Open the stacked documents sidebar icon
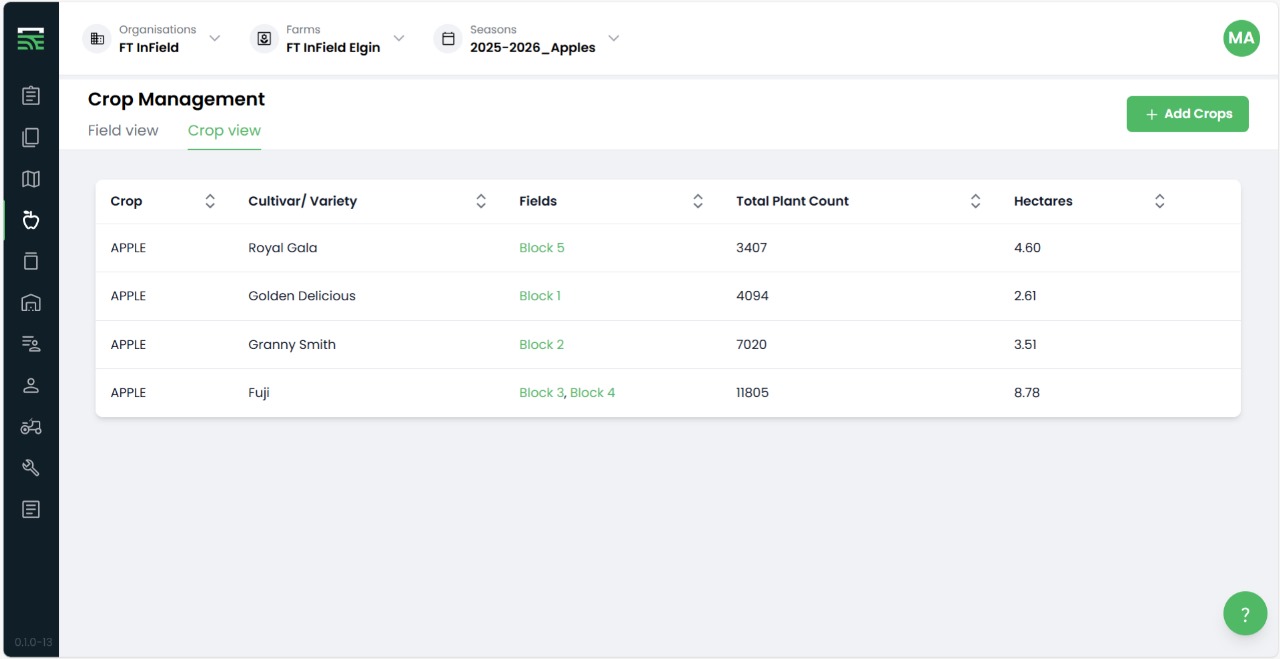 [x=31, y=137]
